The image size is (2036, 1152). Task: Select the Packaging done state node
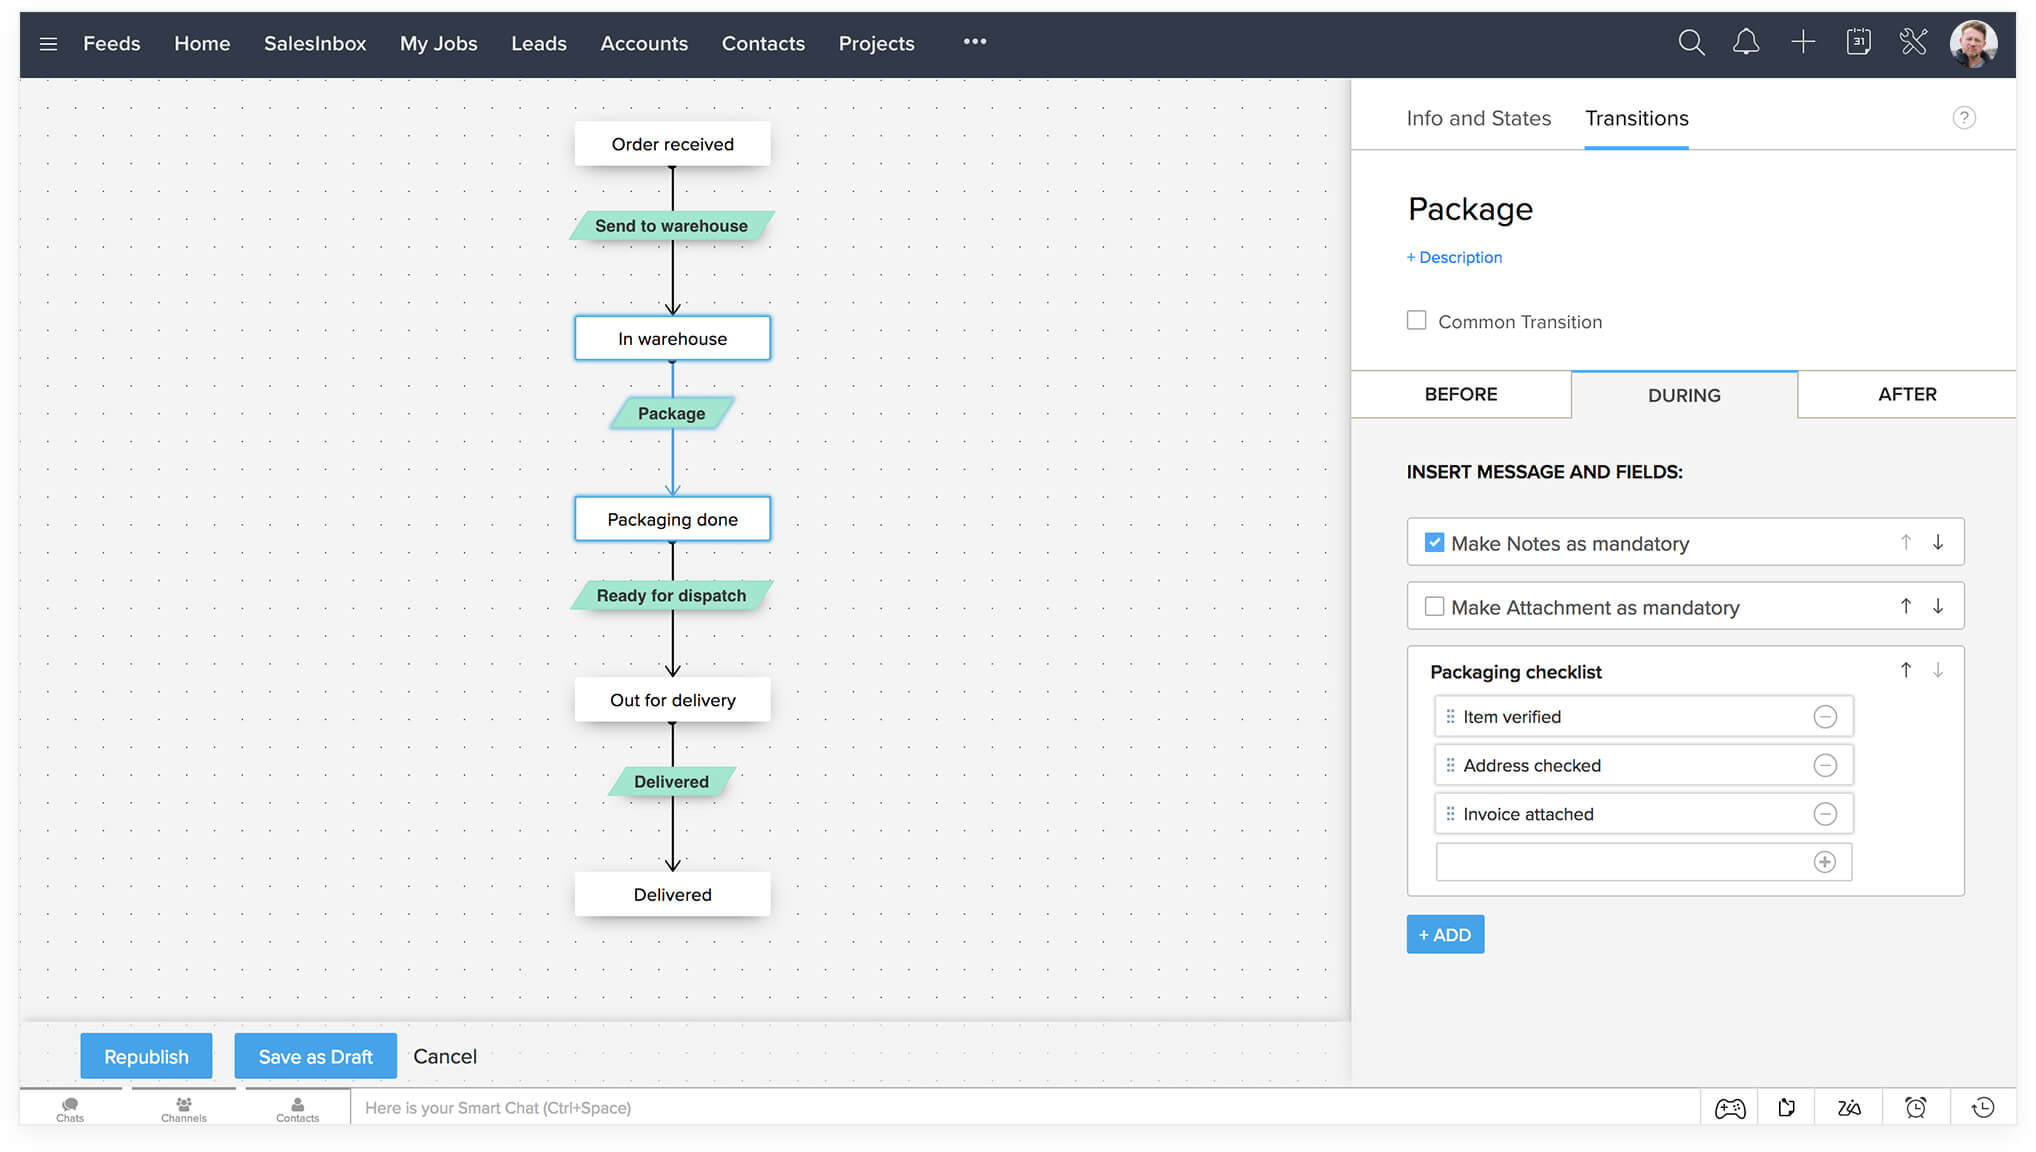[672, 519]
